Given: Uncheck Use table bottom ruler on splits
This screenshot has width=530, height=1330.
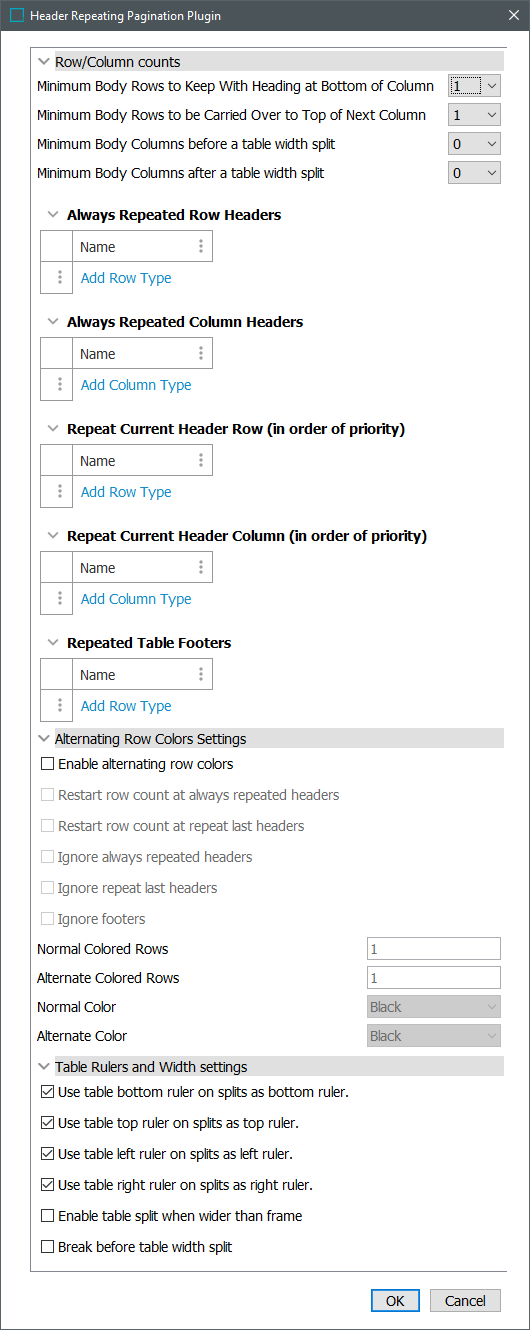Looking at the screenshot, I should coord(47,1092).
